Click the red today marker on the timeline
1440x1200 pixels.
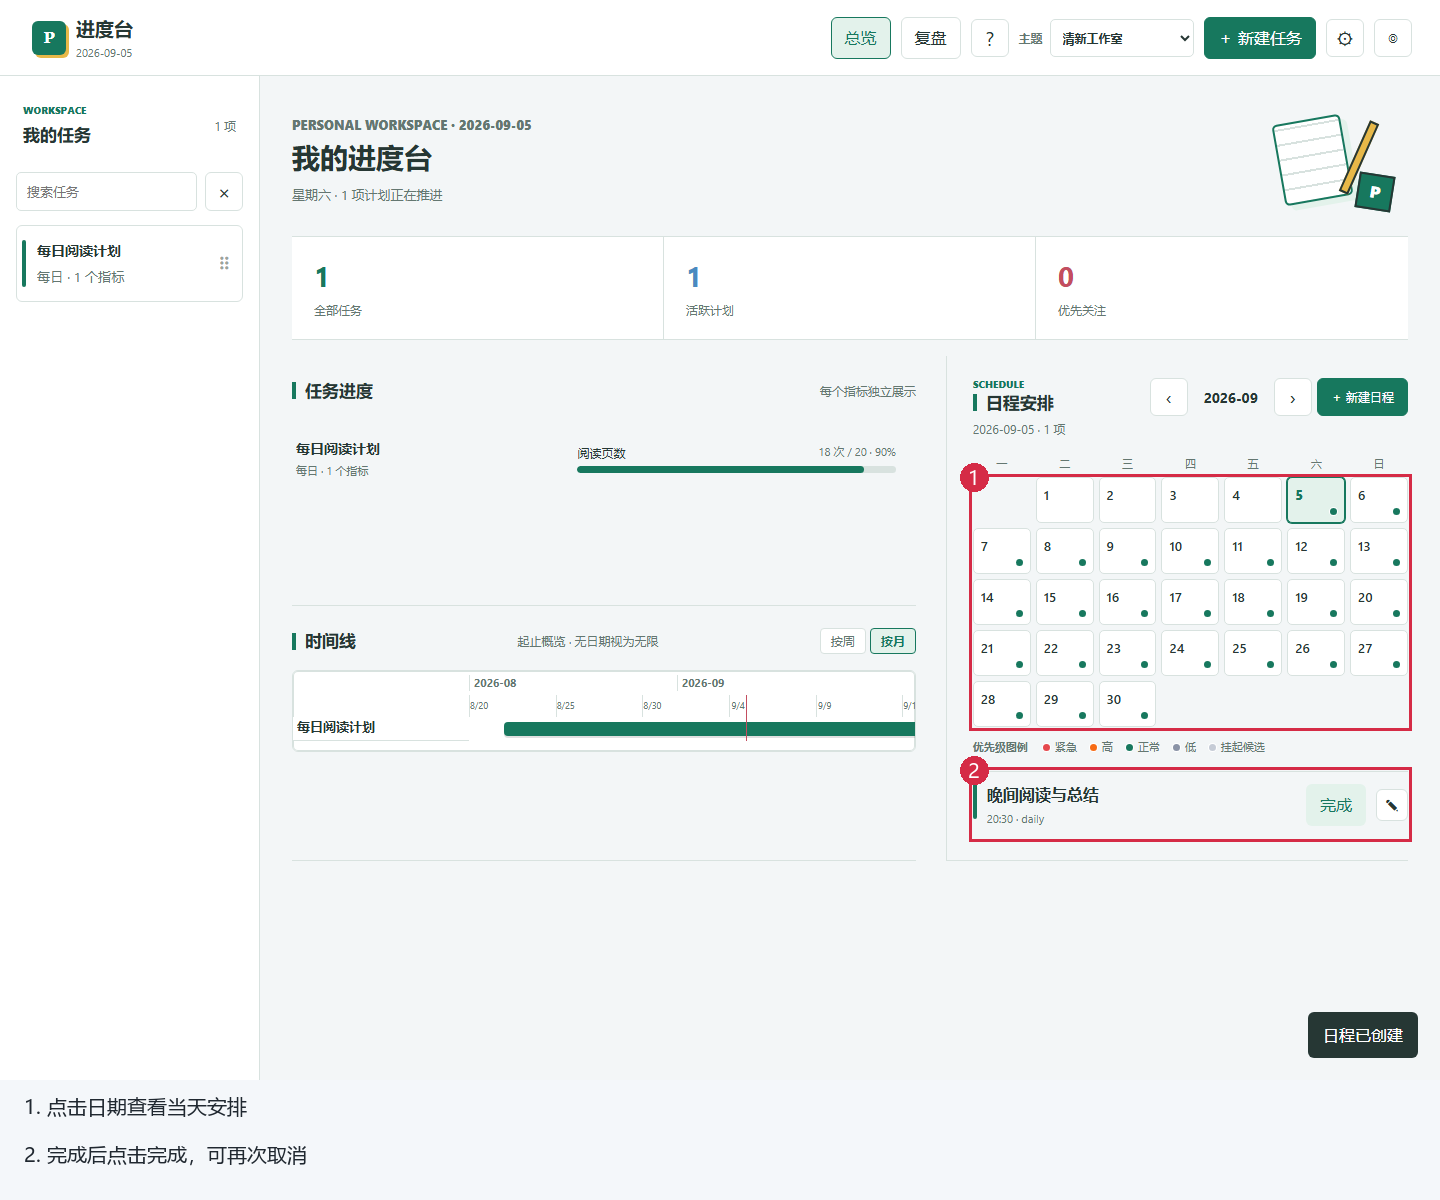pyautogui.click(x=746, y=718)
